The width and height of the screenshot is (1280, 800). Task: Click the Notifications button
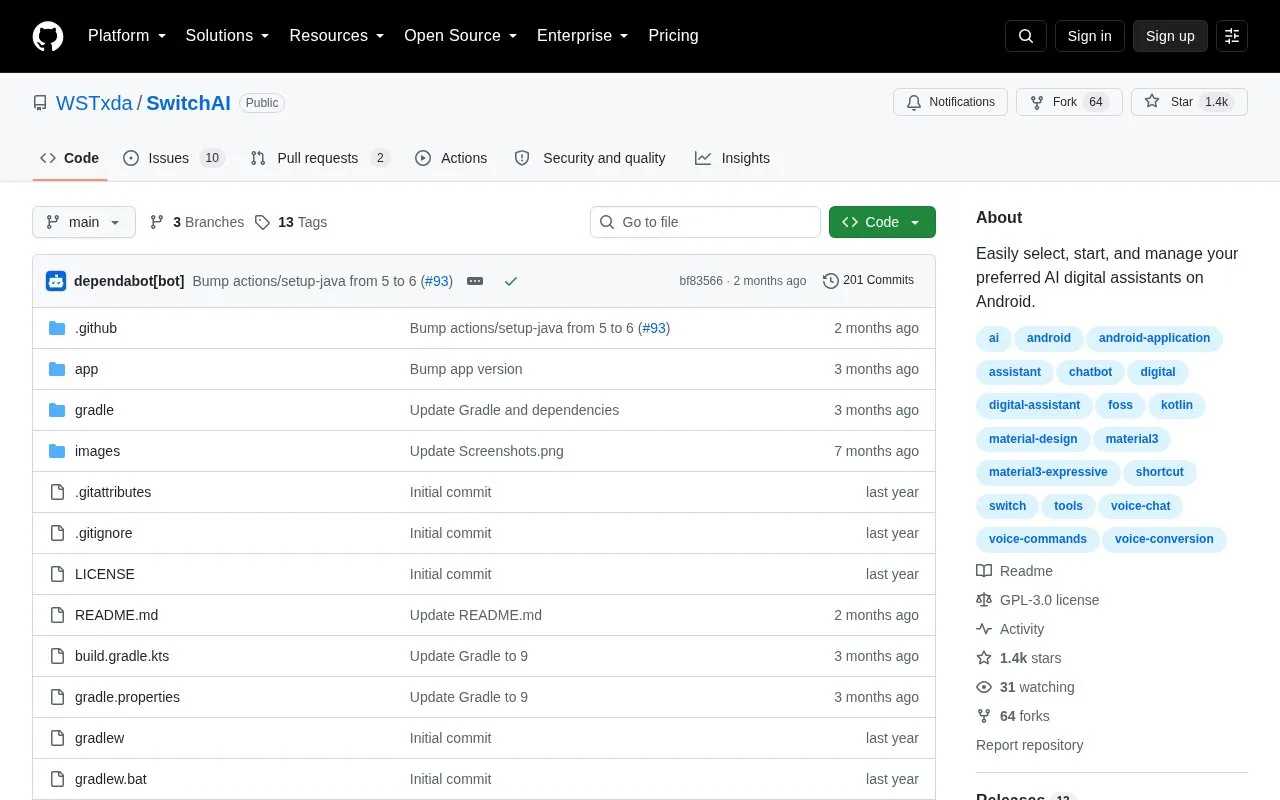coord(950,102)
